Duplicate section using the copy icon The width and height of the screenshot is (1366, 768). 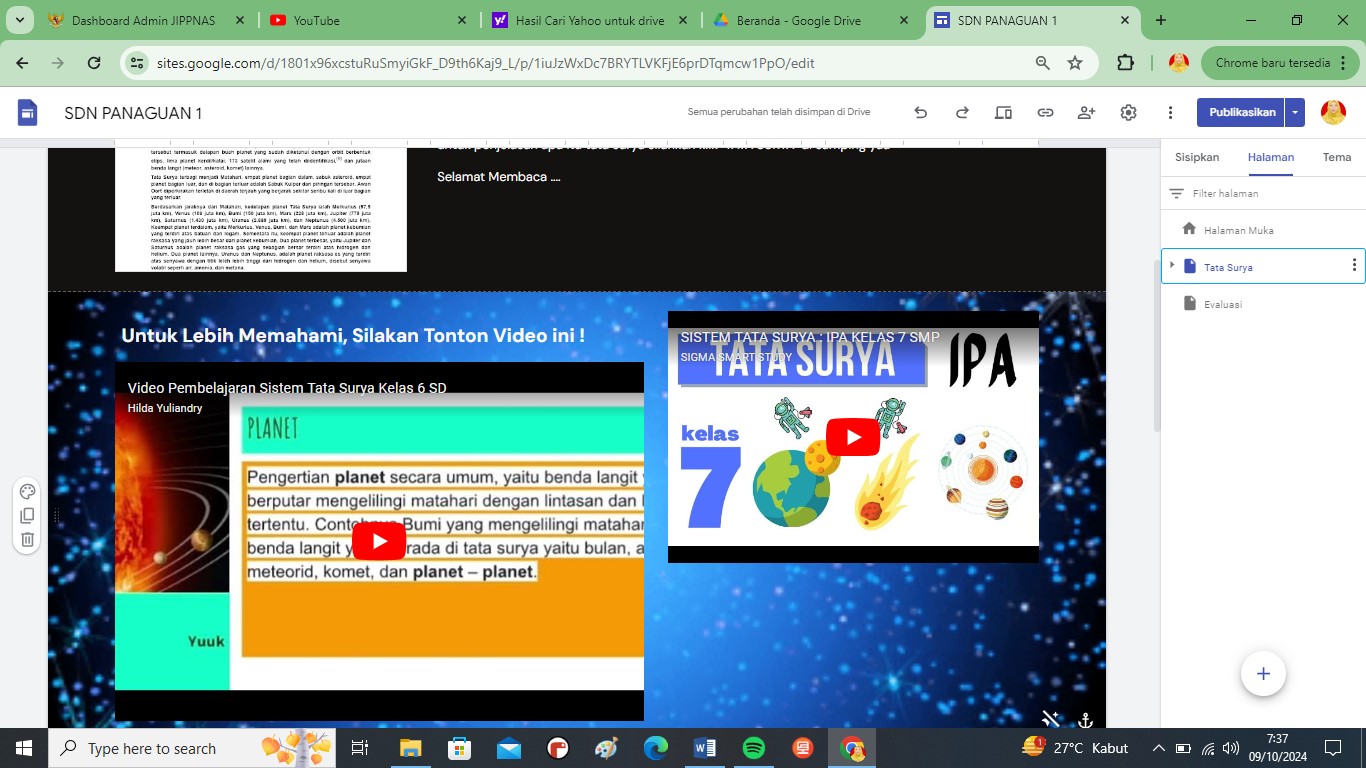coord(28,516)
